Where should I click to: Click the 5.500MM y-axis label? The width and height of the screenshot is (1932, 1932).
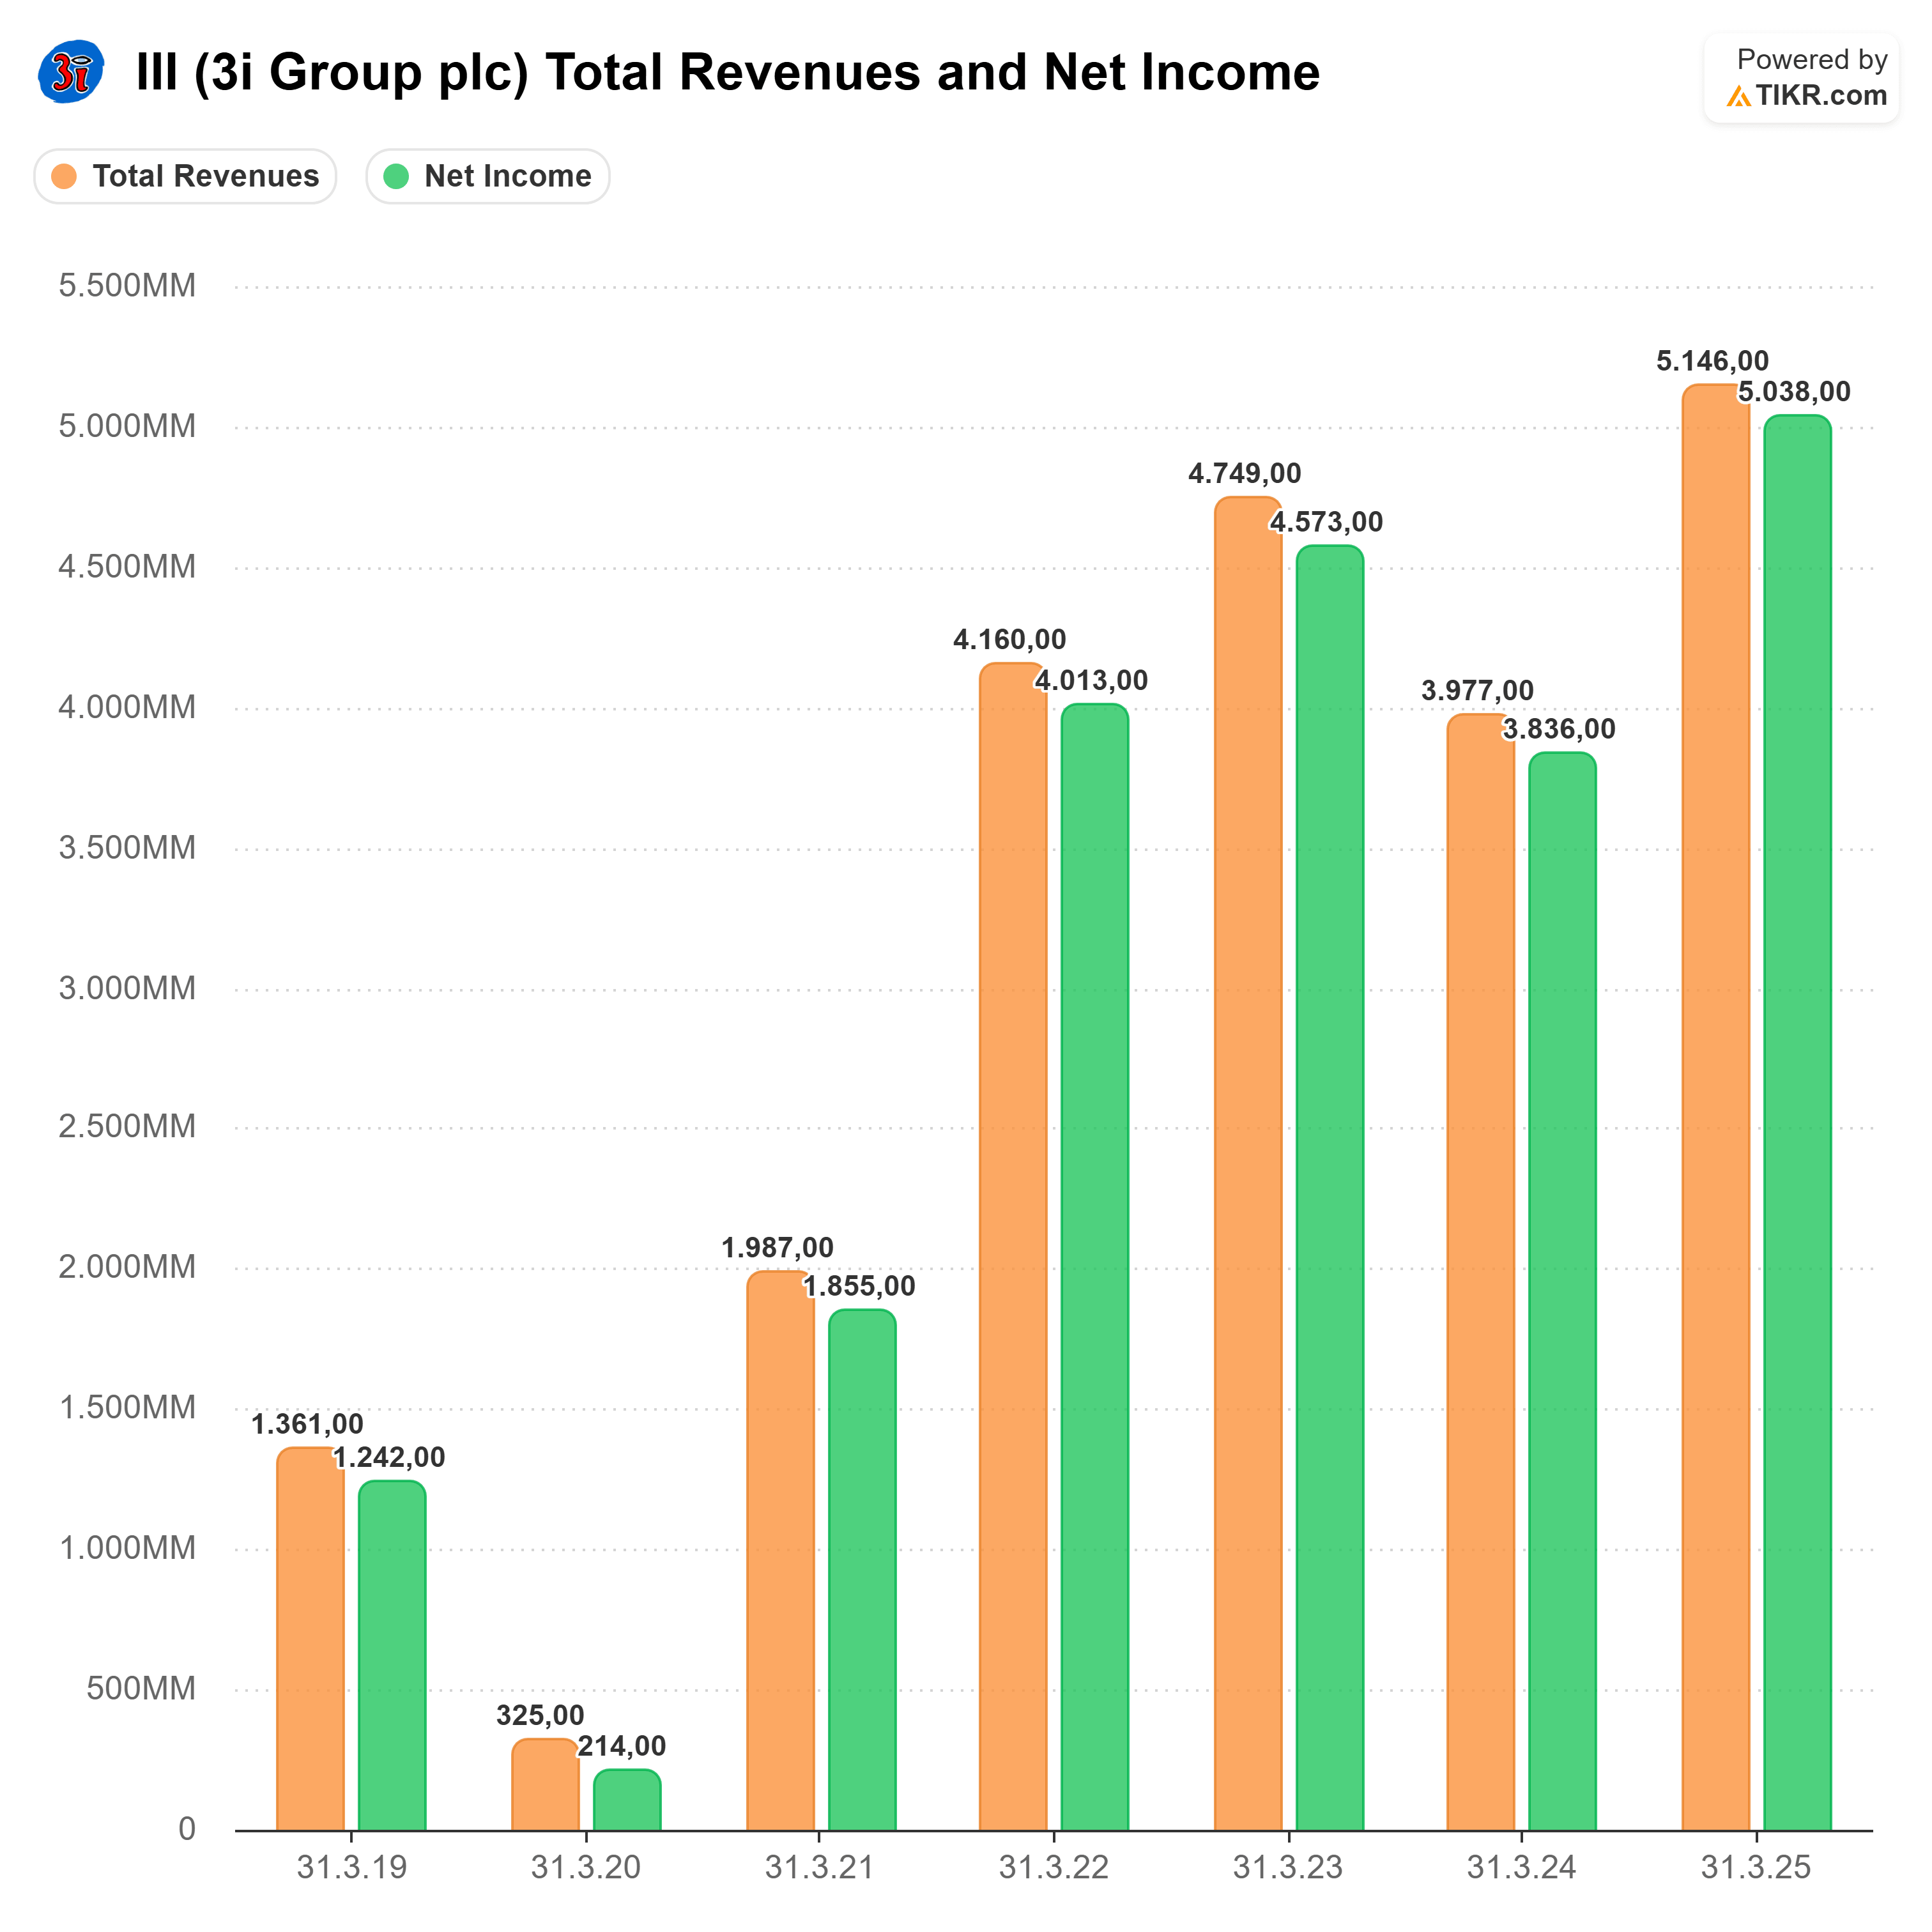pyautogui.click(x=127, y=286)
